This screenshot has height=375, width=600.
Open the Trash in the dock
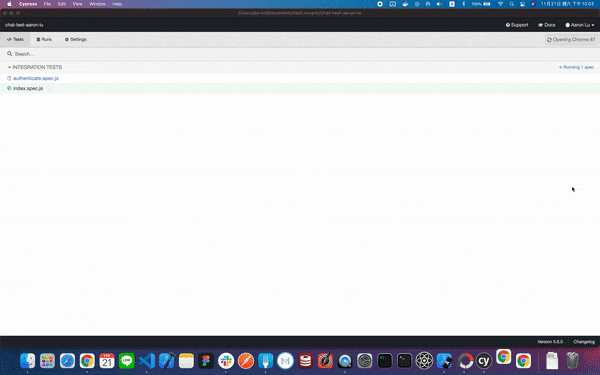click(x=572, y=361)
